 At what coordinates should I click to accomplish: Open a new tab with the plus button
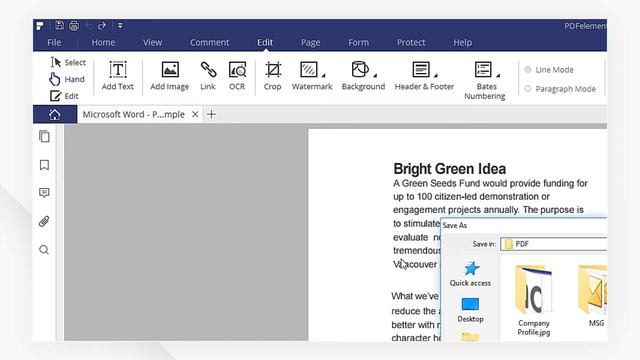(211, 114)
